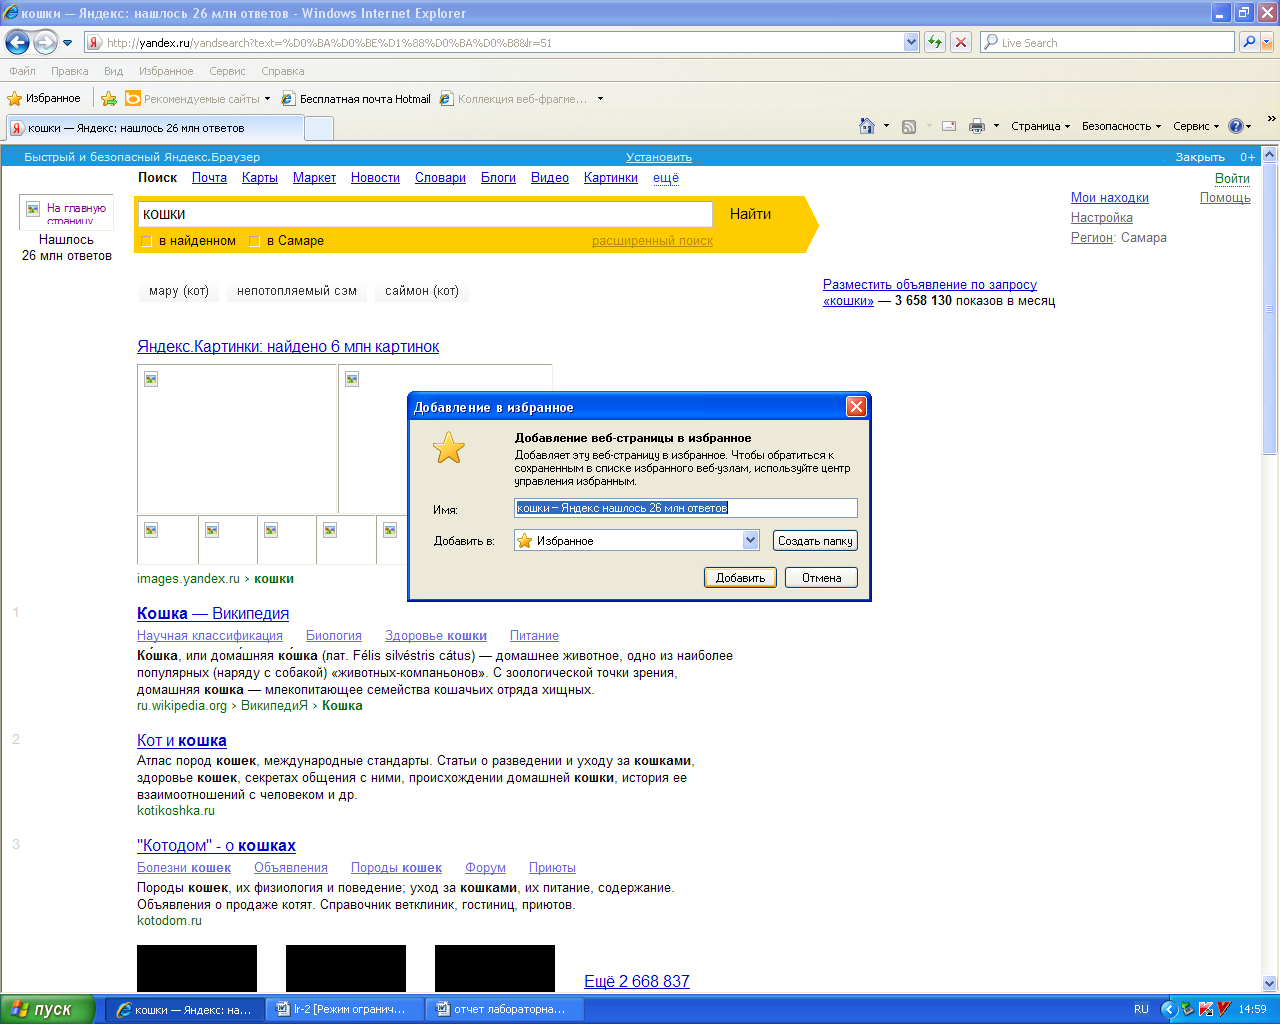Open the Избранное menu in menu bar
Viewport: 1280px width, 1024px height.
coord(166,71)
